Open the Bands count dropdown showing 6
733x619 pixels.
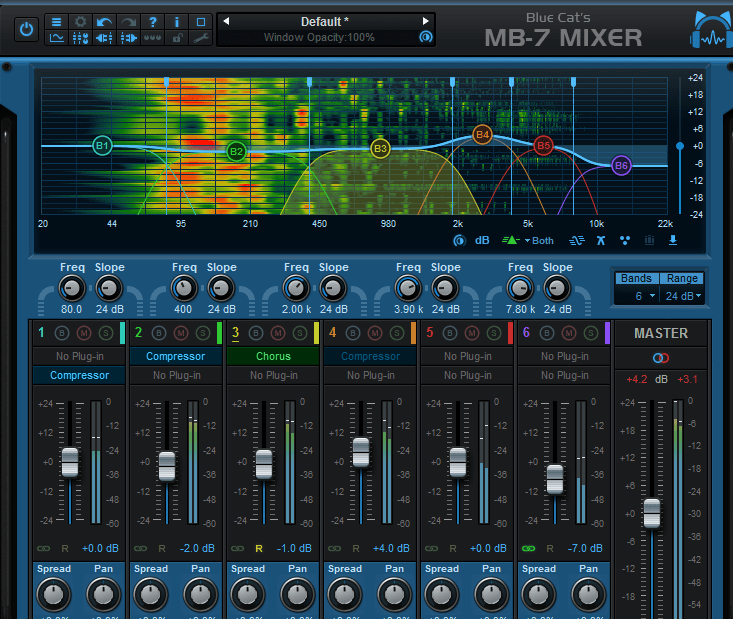[x=637, y=296]
